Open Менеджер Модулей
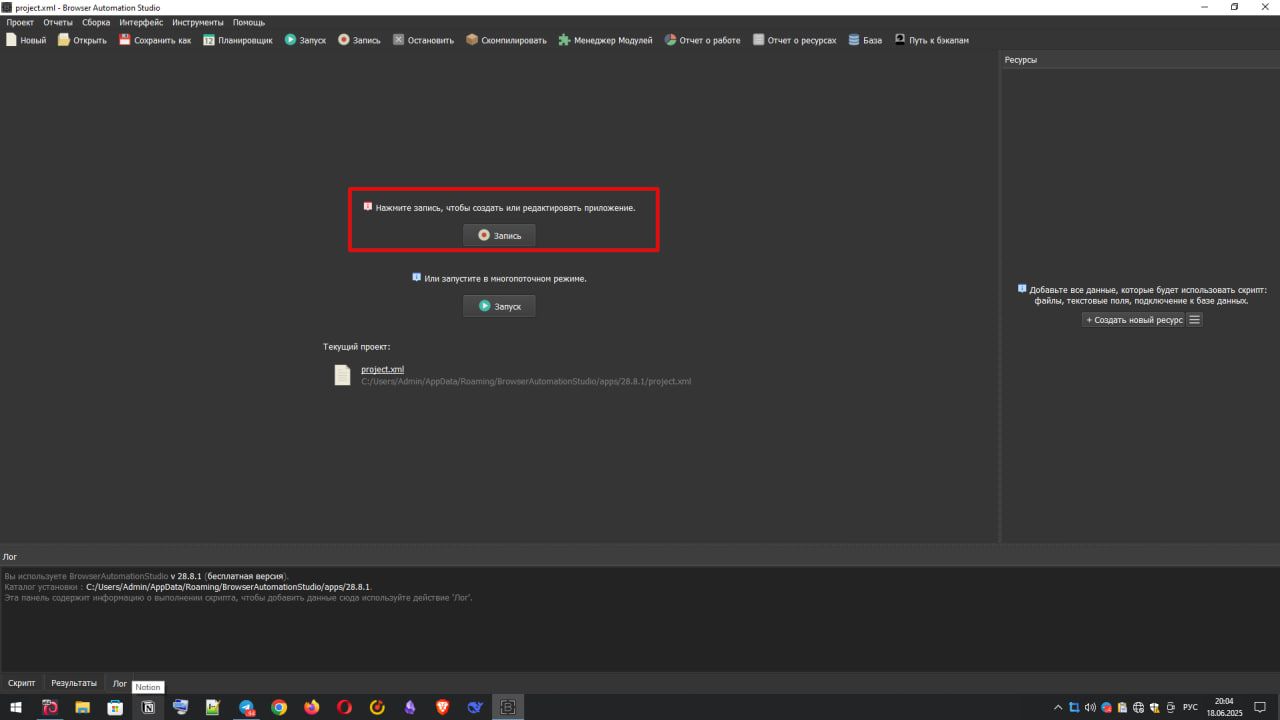The image size is (1280, 720). (x=605, y=40)
